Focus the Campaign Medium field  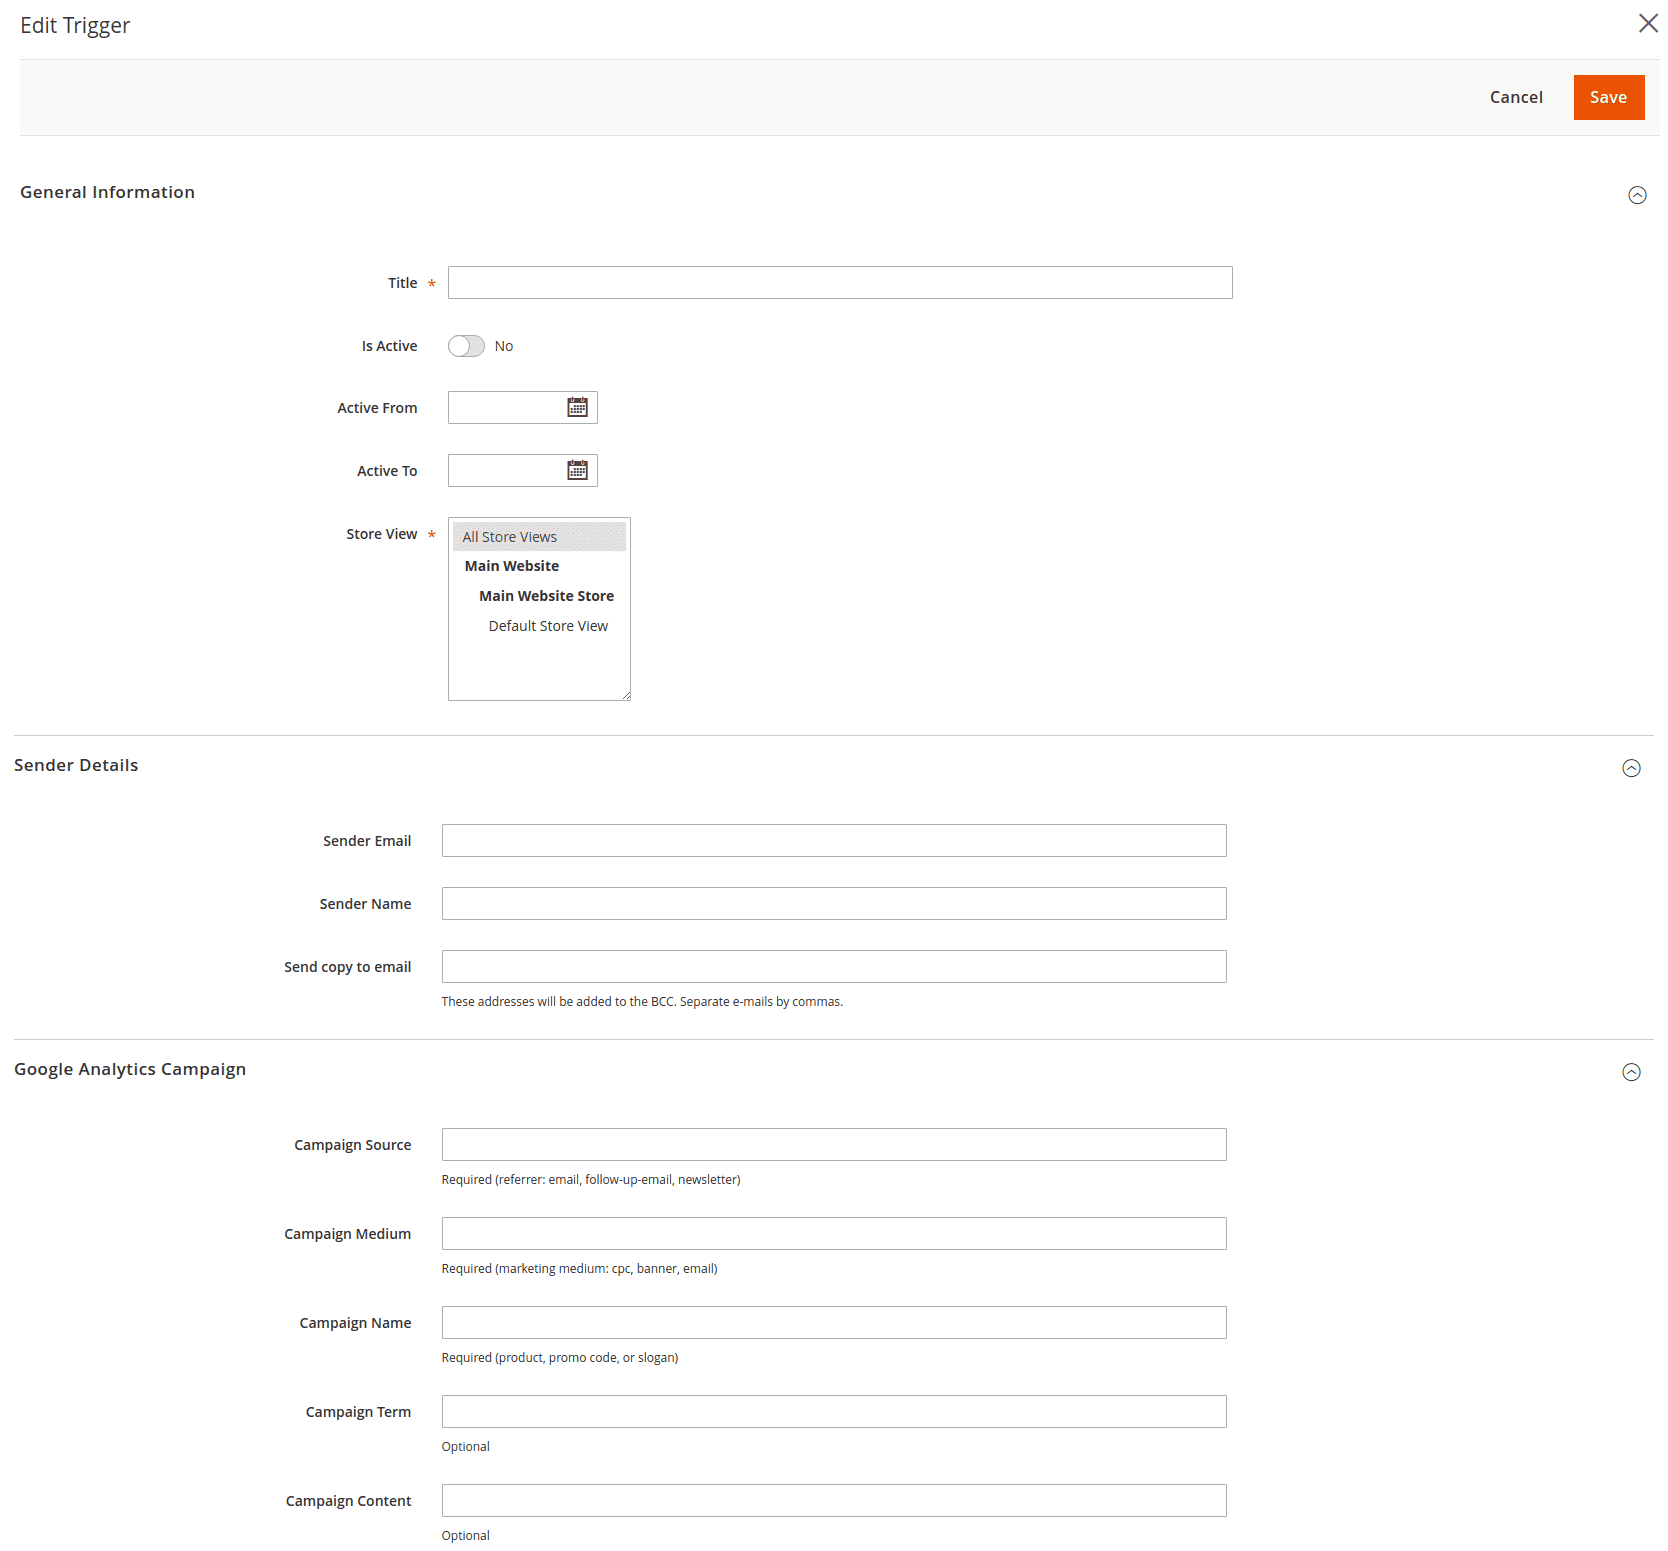[834, 1233]
